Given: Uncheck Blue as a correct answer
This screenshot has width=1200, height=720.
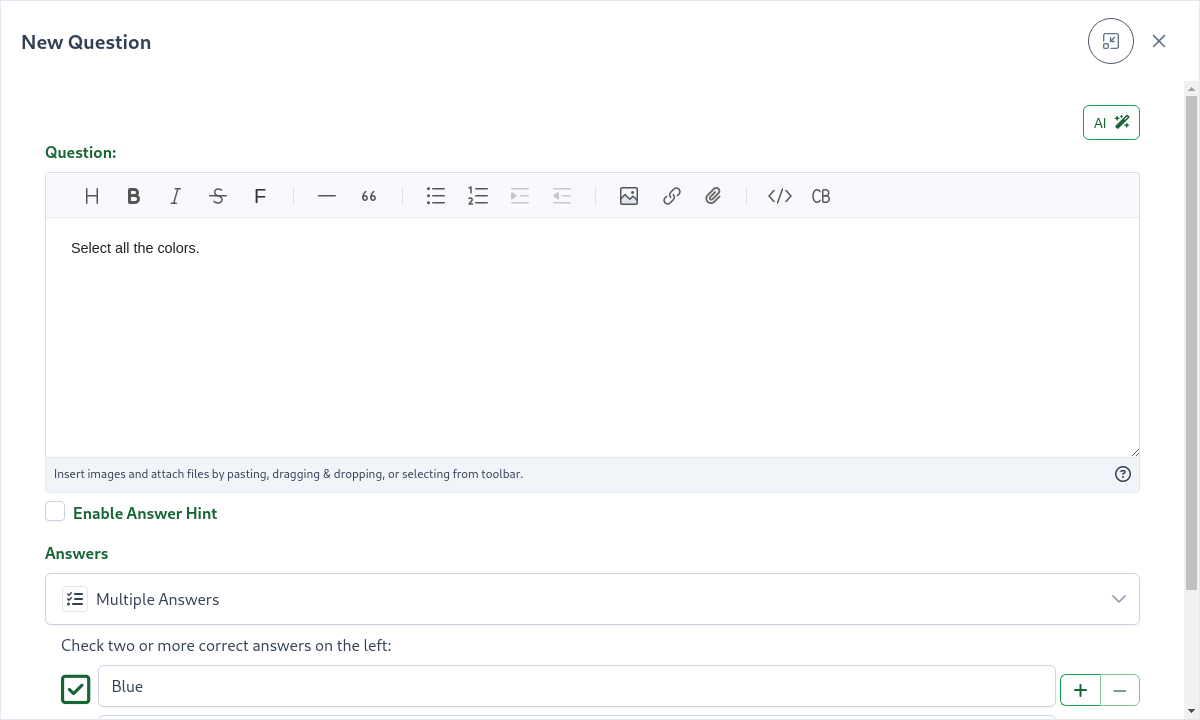Looking at the screenshot, I should (75, 689).
